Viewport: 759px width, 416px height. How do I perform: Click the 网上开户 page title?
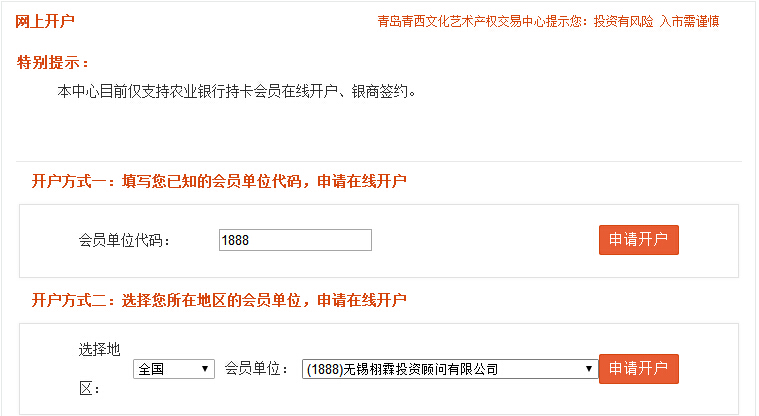45,21
